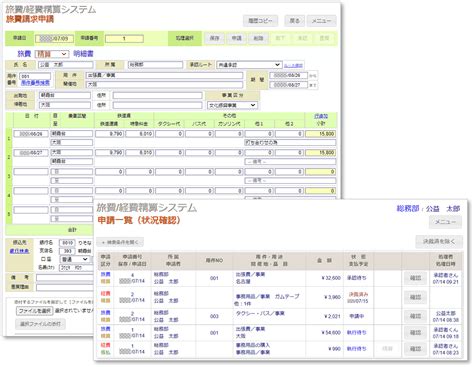Click the 申請番号 yellow input field
The height and width of the screenshot is (367, 474).
pyautogui.click(x=124, y=39)
